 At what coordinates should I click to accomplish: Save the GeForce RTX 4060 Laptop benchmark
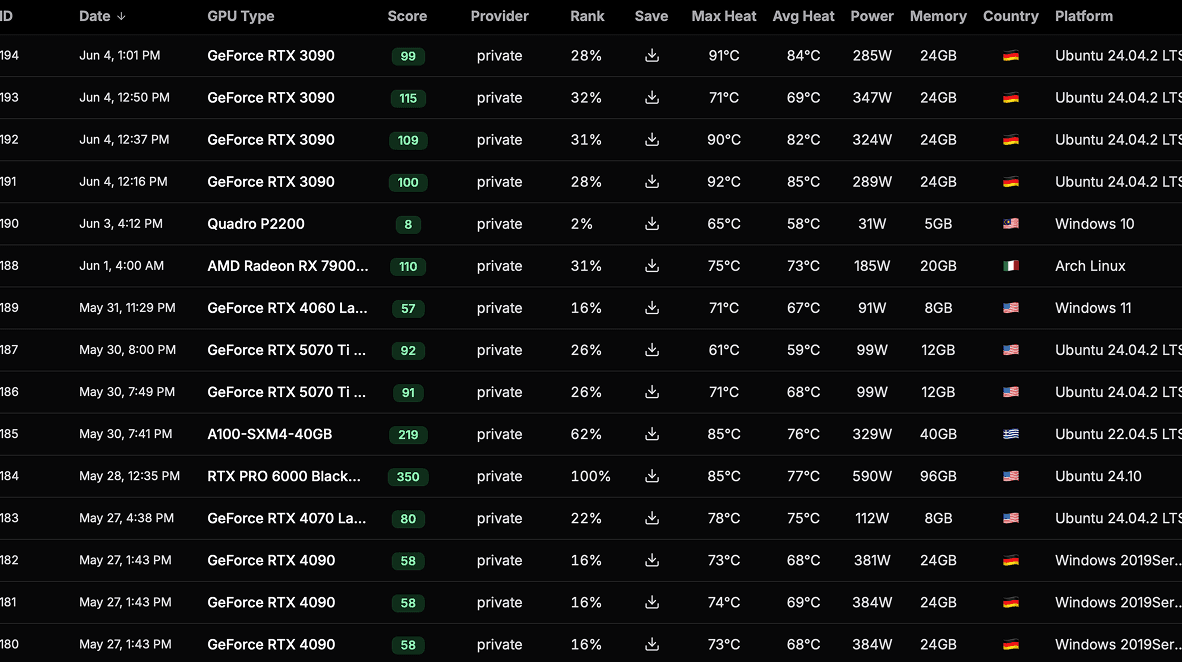click(652, 308)
